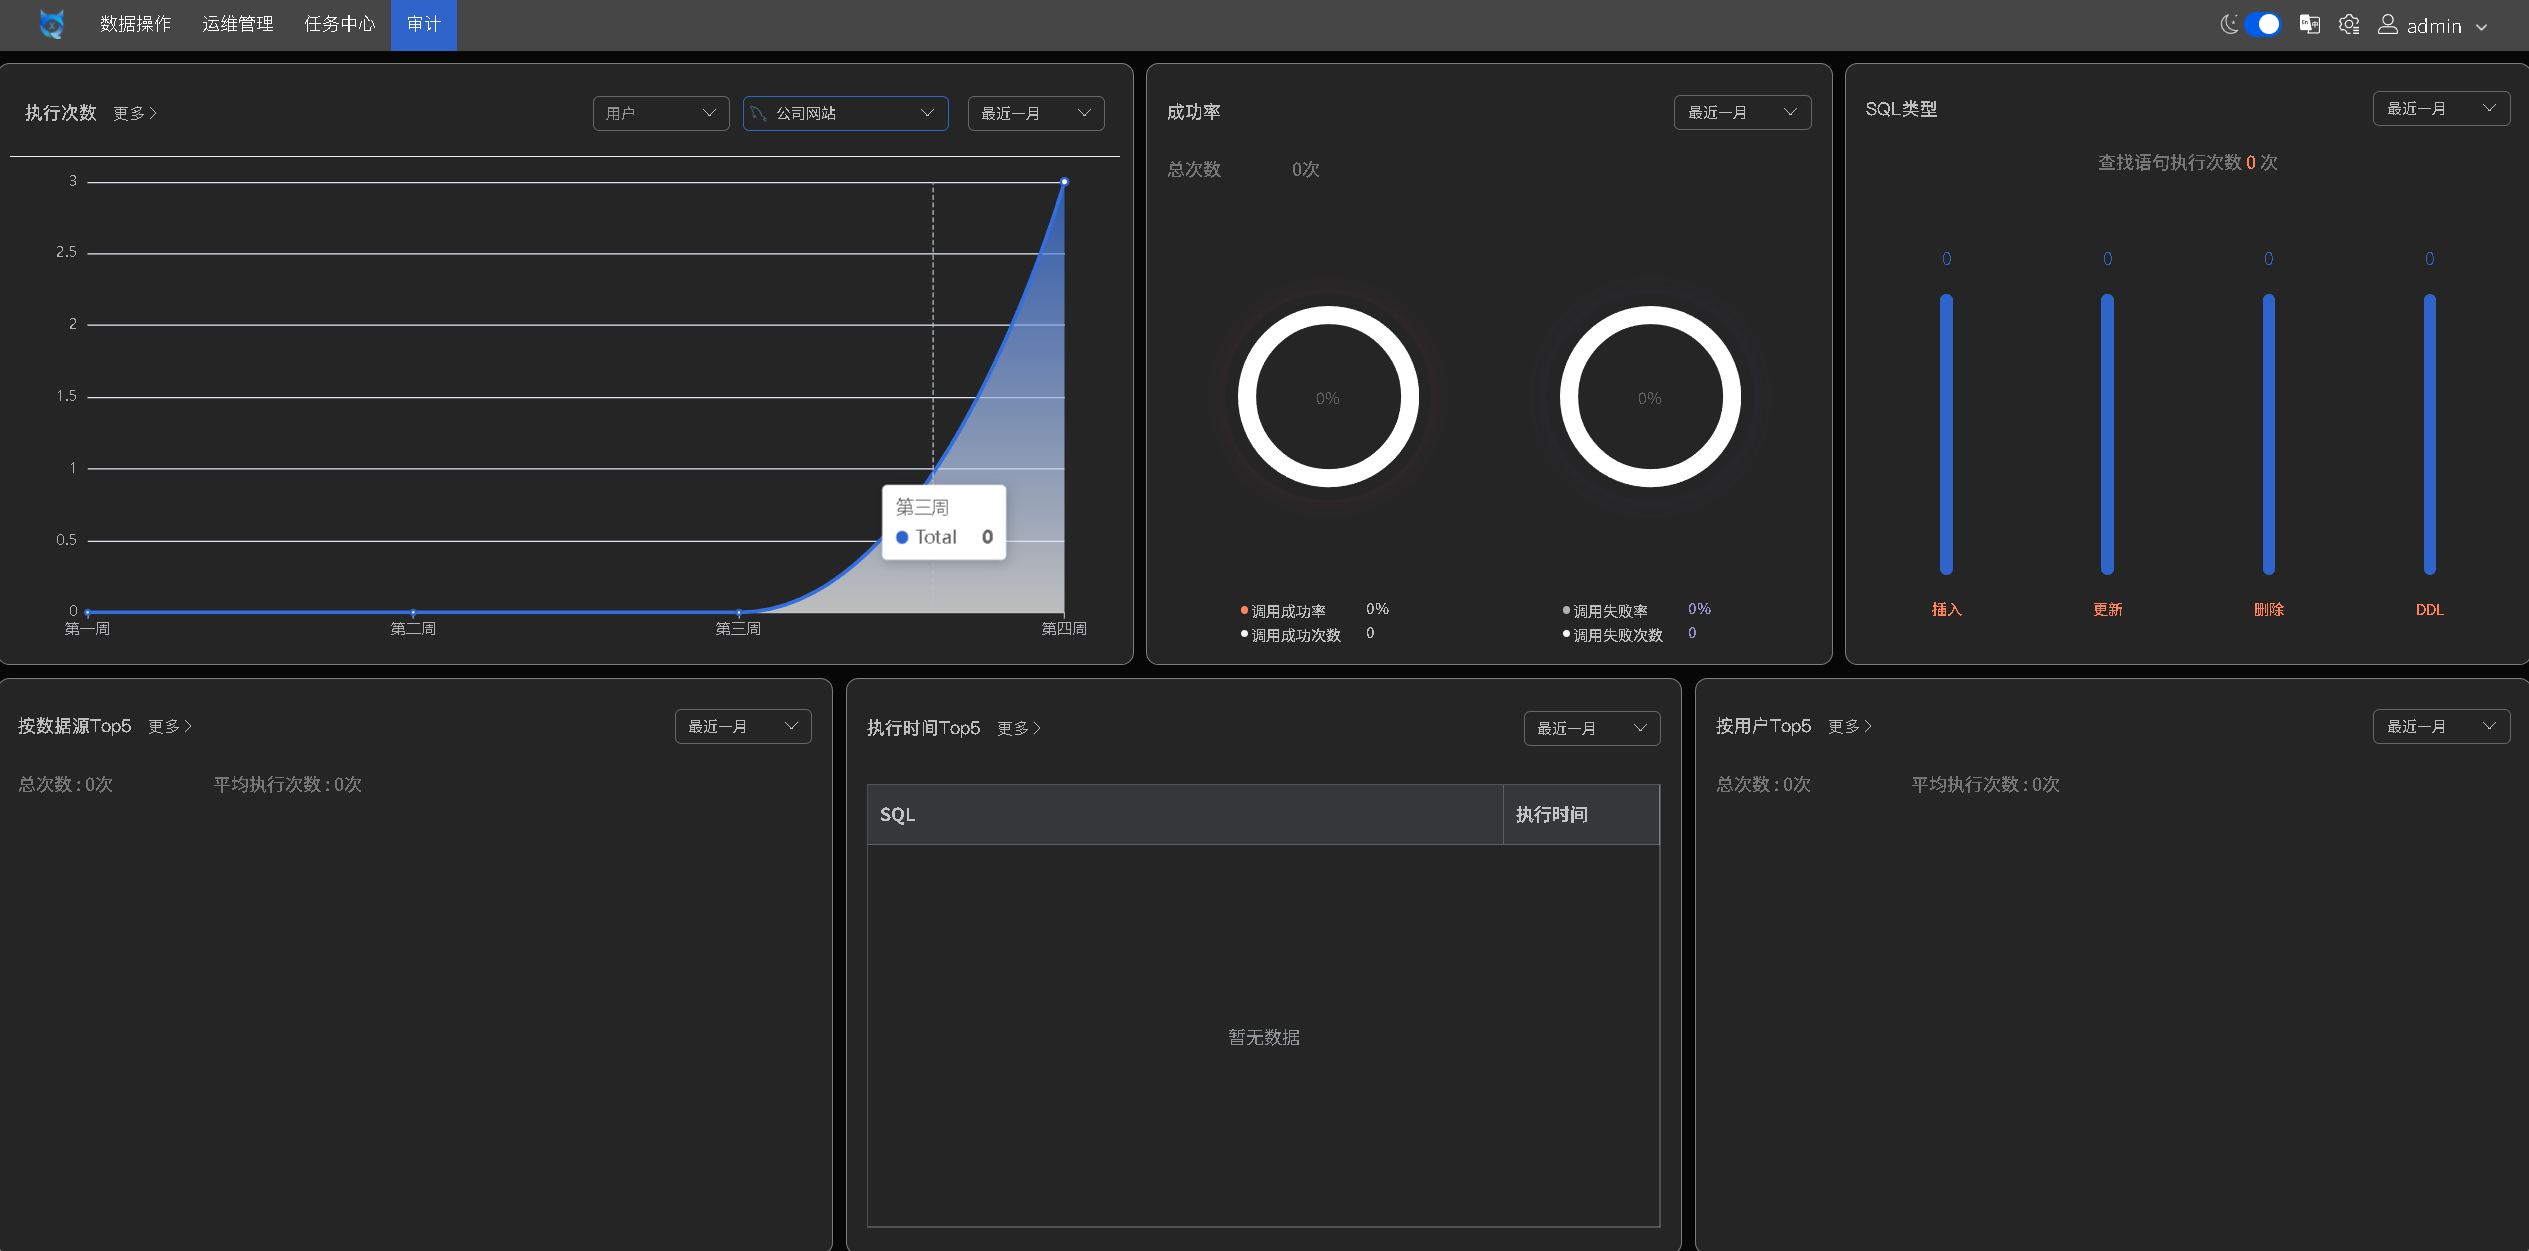The width and height of the screenshot is (2529, 1251).
Task: Click the admin user avatar icon
Action: 2388,25
